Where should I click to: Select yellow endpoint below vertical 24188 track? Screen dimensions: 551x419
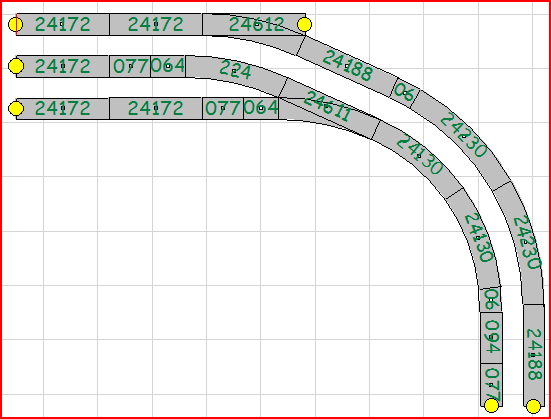533,406
